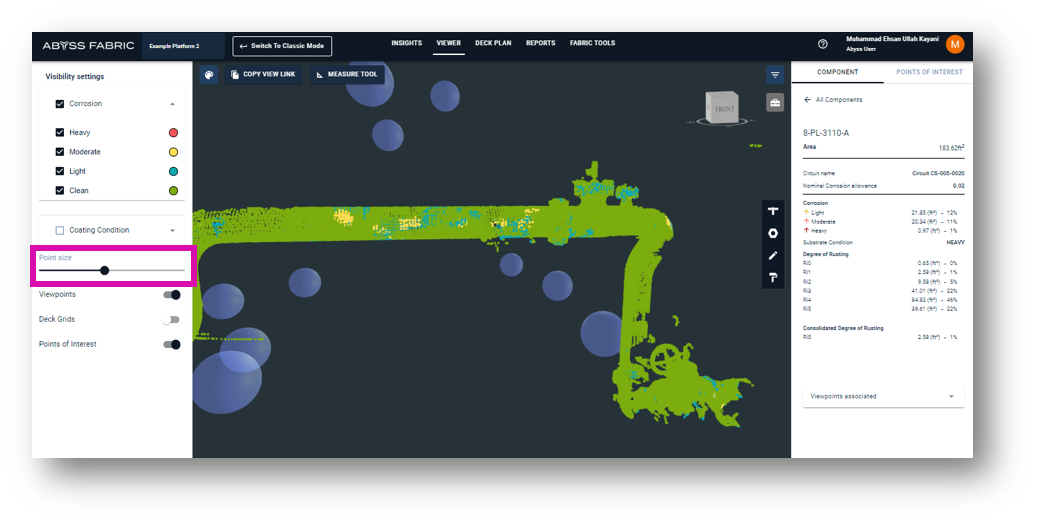The width and height of the screenshot is (1038, 523).
Task: Disable the Viewpoints toggle
Action: [x=172, y=295]
